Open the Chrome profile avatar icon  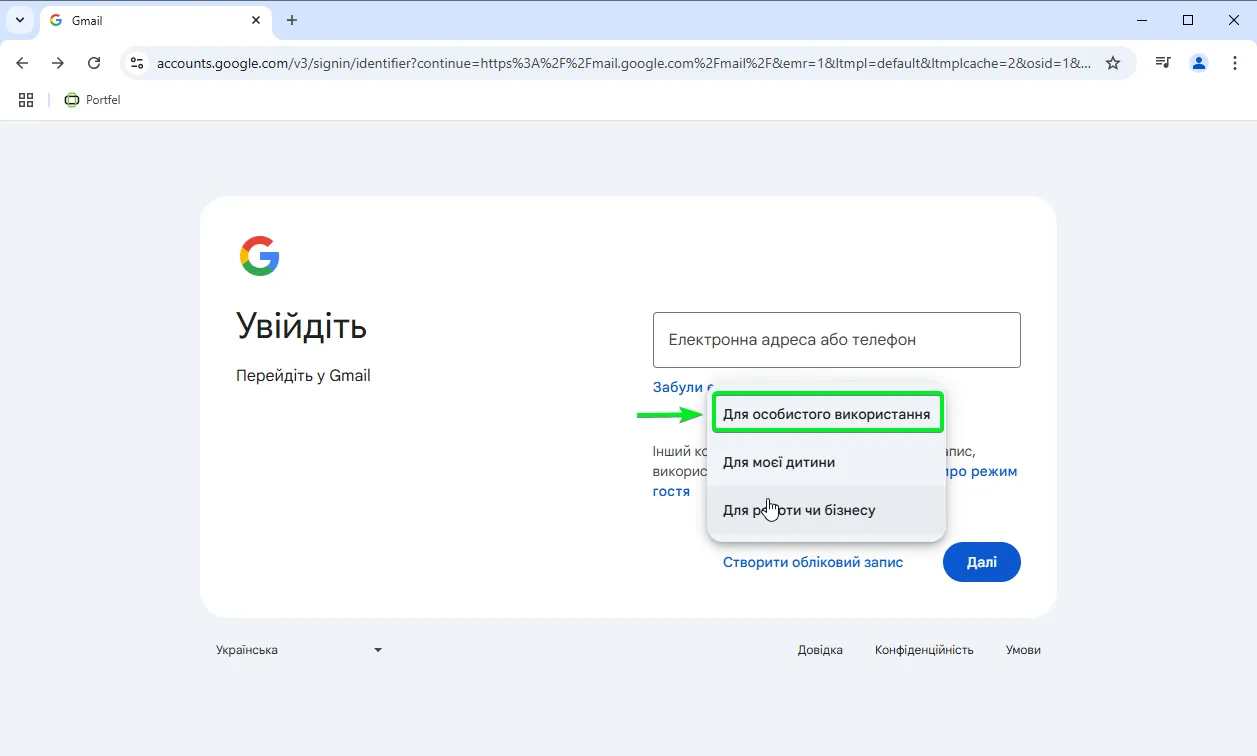coord(1199,63)
